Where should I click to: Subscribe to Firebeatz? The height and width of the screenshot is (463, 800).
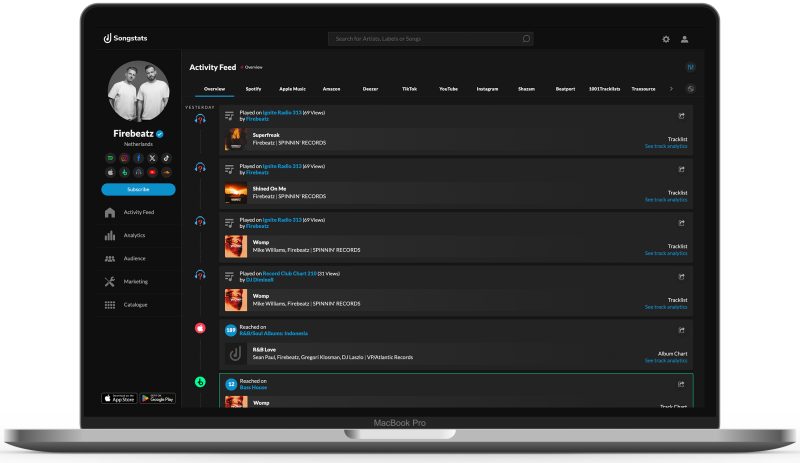138,189
